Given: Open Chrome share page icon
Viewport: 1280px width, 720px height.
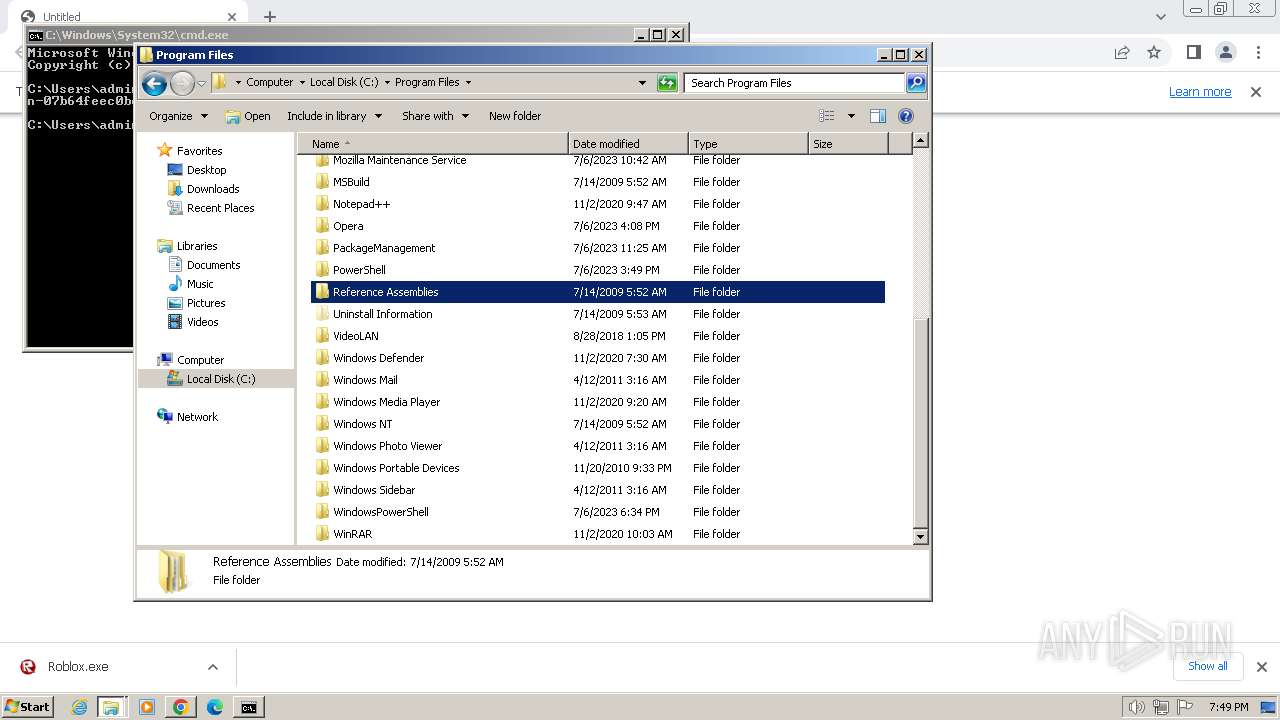Looking at the screenshot, I should click(1122, 52).
